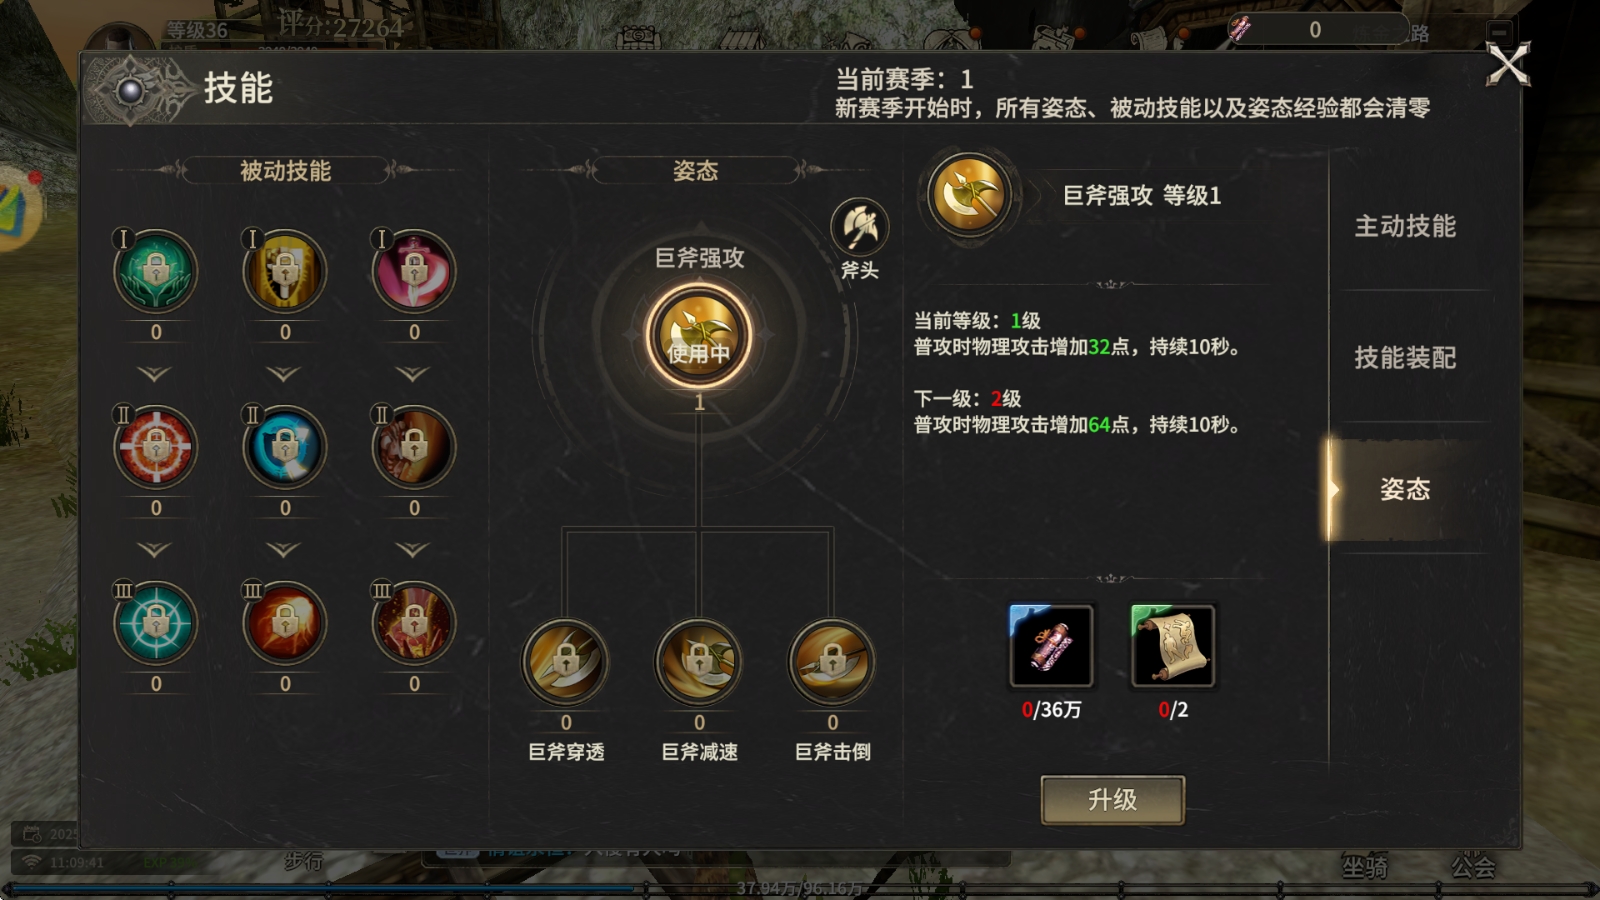The image size is (1600, 900).
Task: Click the chevron below the golden shield passive
Action: (x=284, y=374)
